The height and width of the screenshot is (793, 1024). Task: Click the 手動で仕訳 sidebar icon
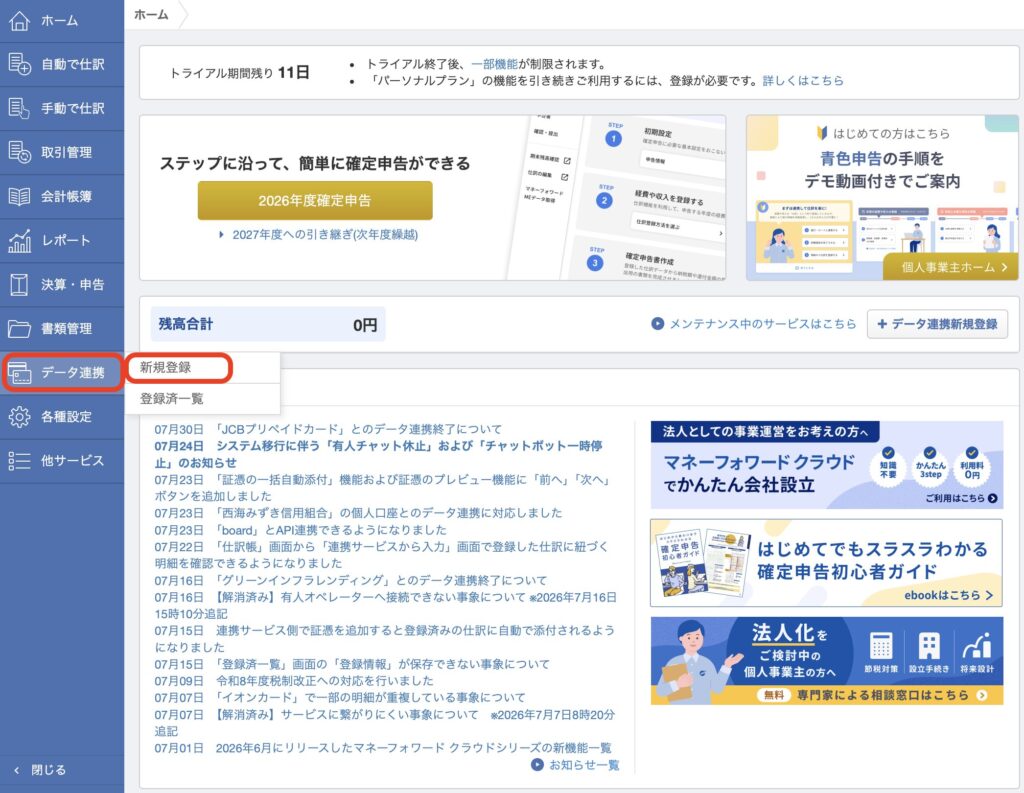(19, 108)
